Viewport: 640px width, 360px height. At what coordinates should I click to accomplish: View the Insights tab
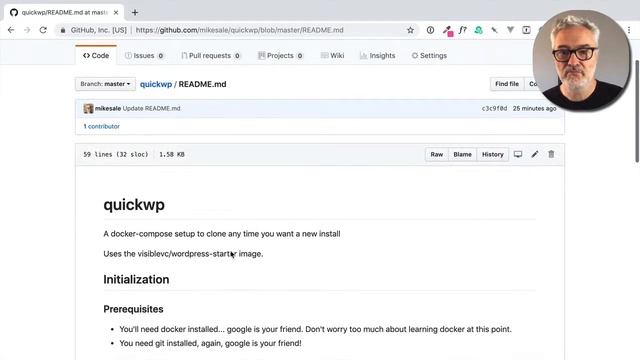coord(378,56)
